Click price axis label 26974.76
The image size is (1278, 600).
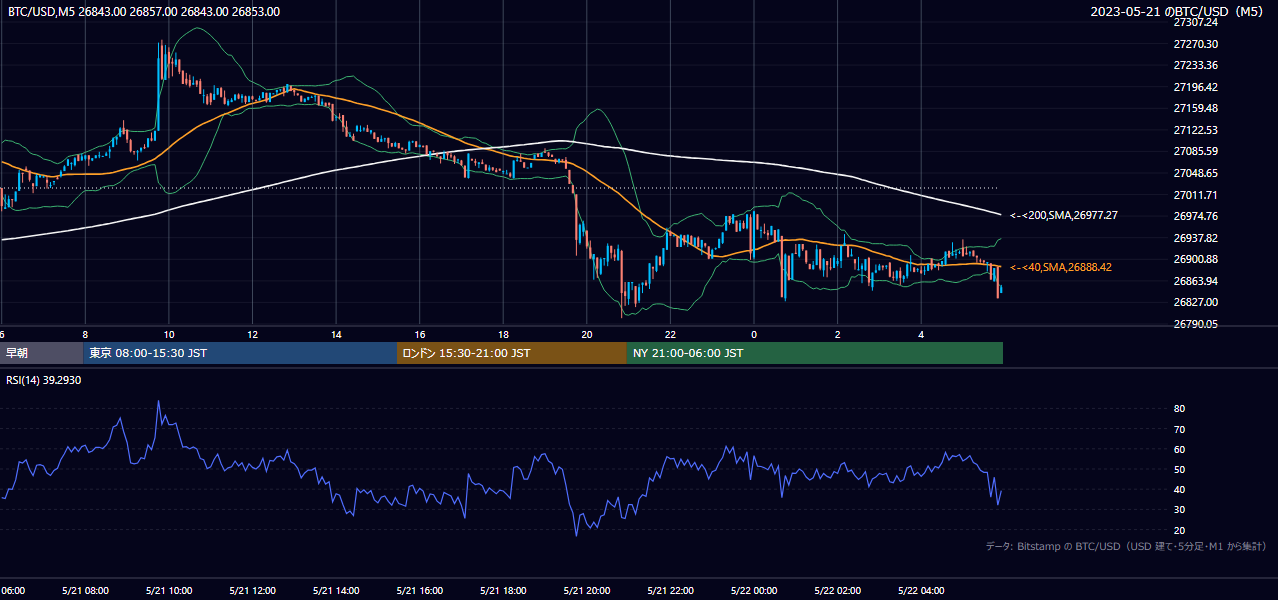pos(1195,216)
